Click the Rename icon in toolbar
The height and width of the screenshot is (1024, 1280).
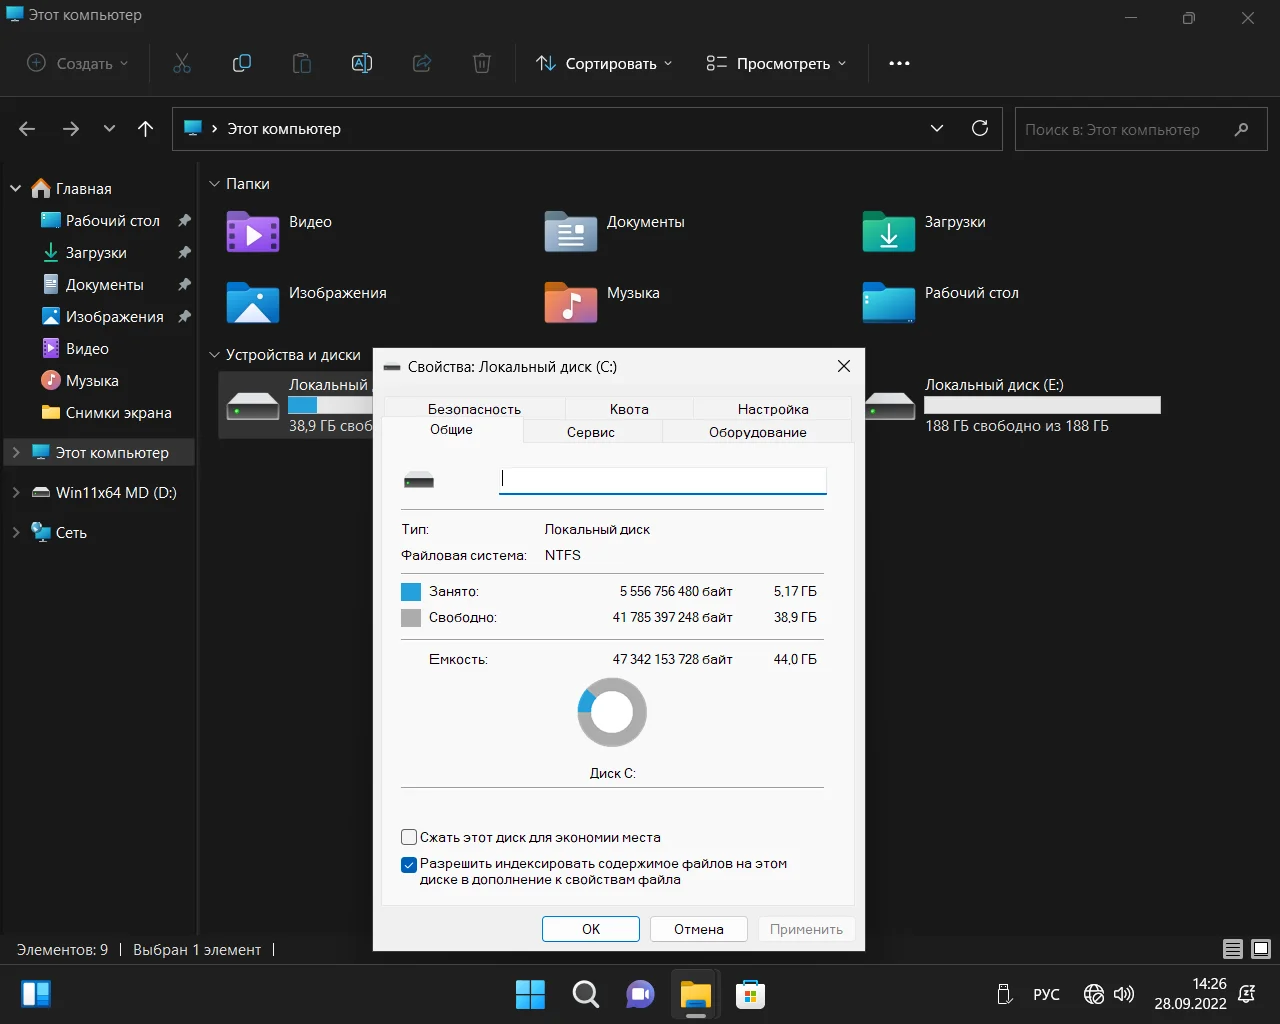click(362, 63)
